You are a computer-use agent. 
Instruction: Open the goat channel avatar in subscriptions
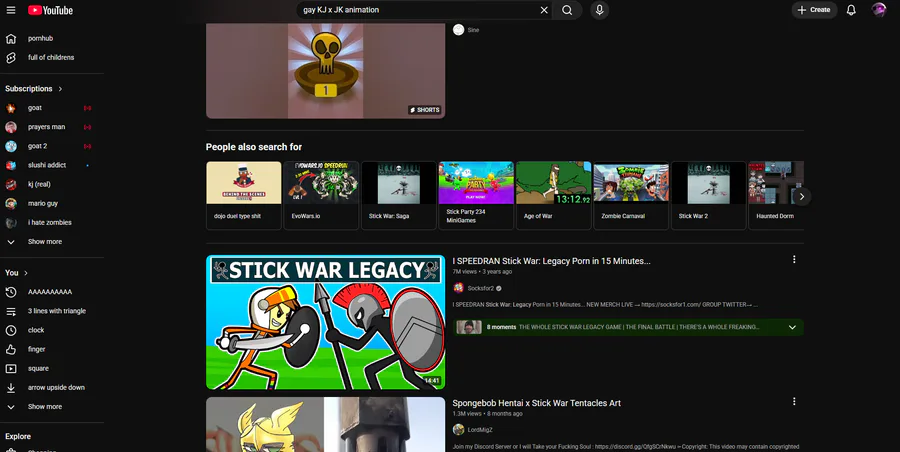(x=11, y=108)
